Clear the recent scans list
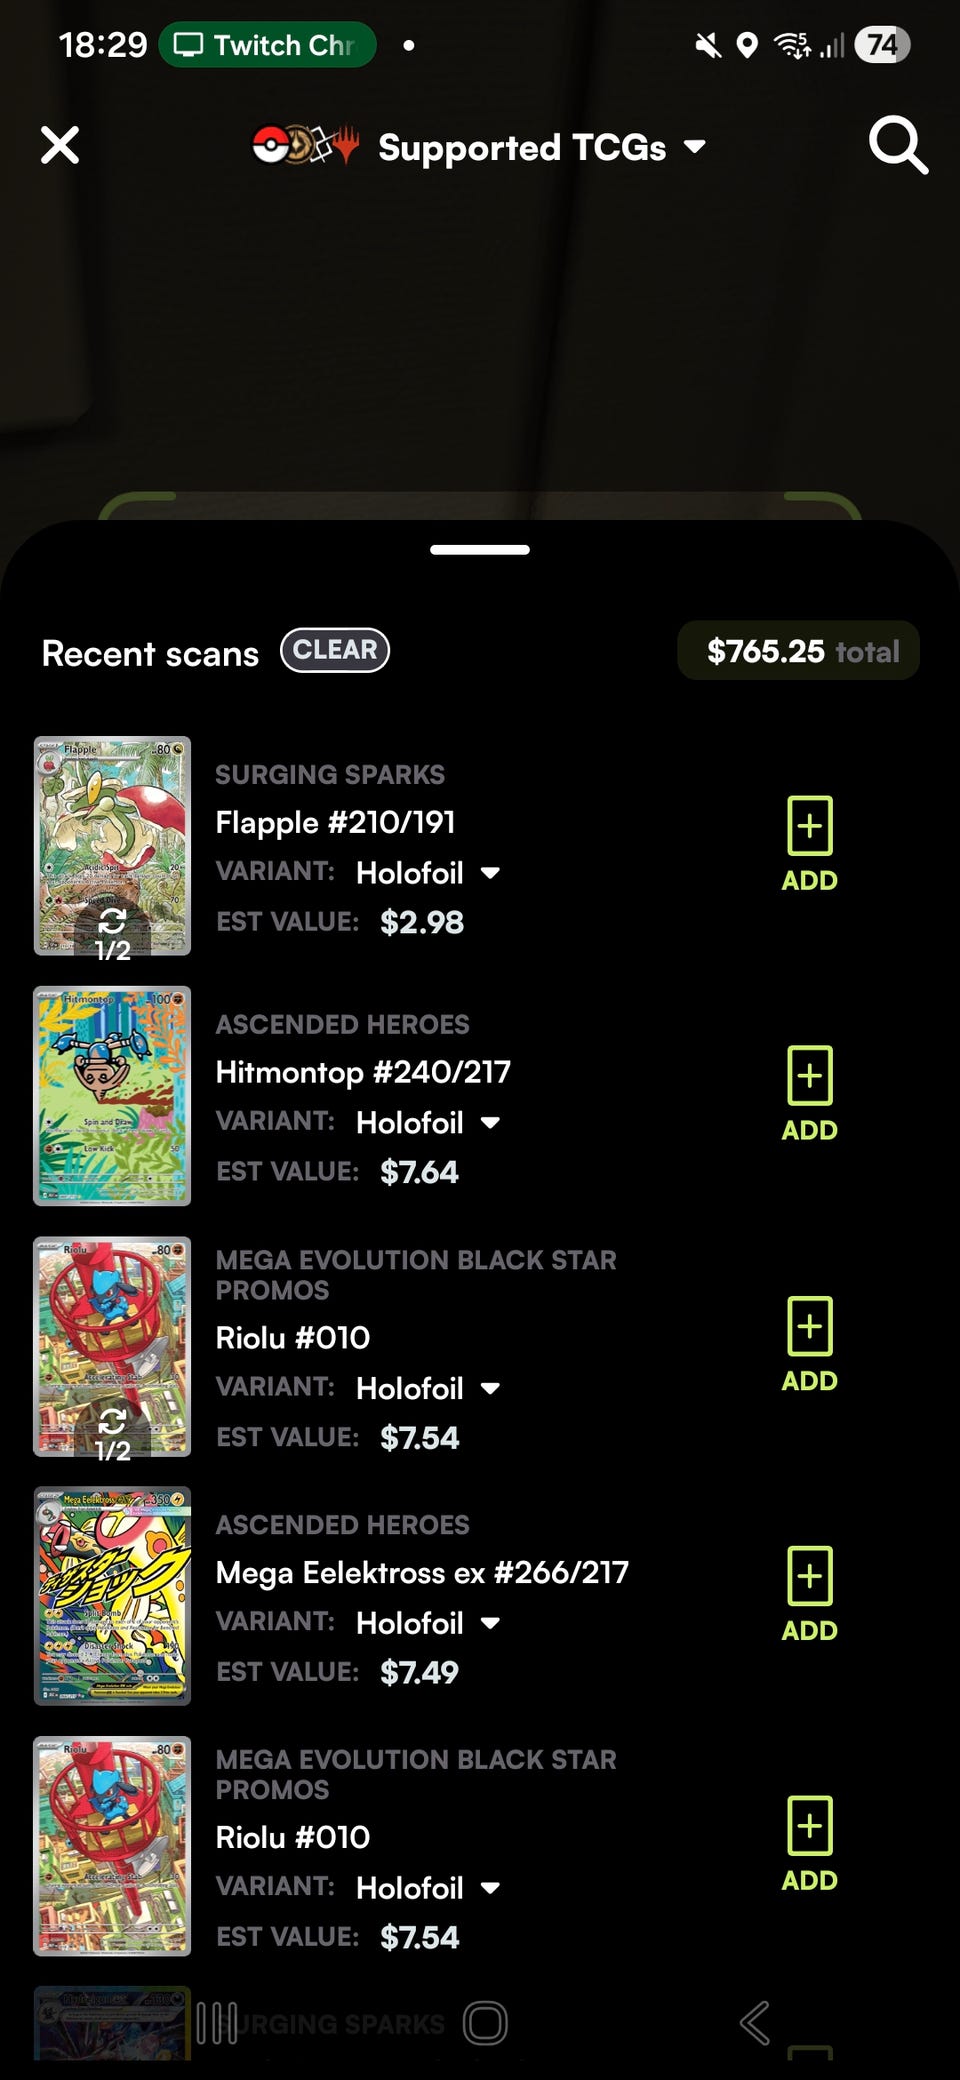Viewport: 960px width, 2080px height. pos(335,650)
